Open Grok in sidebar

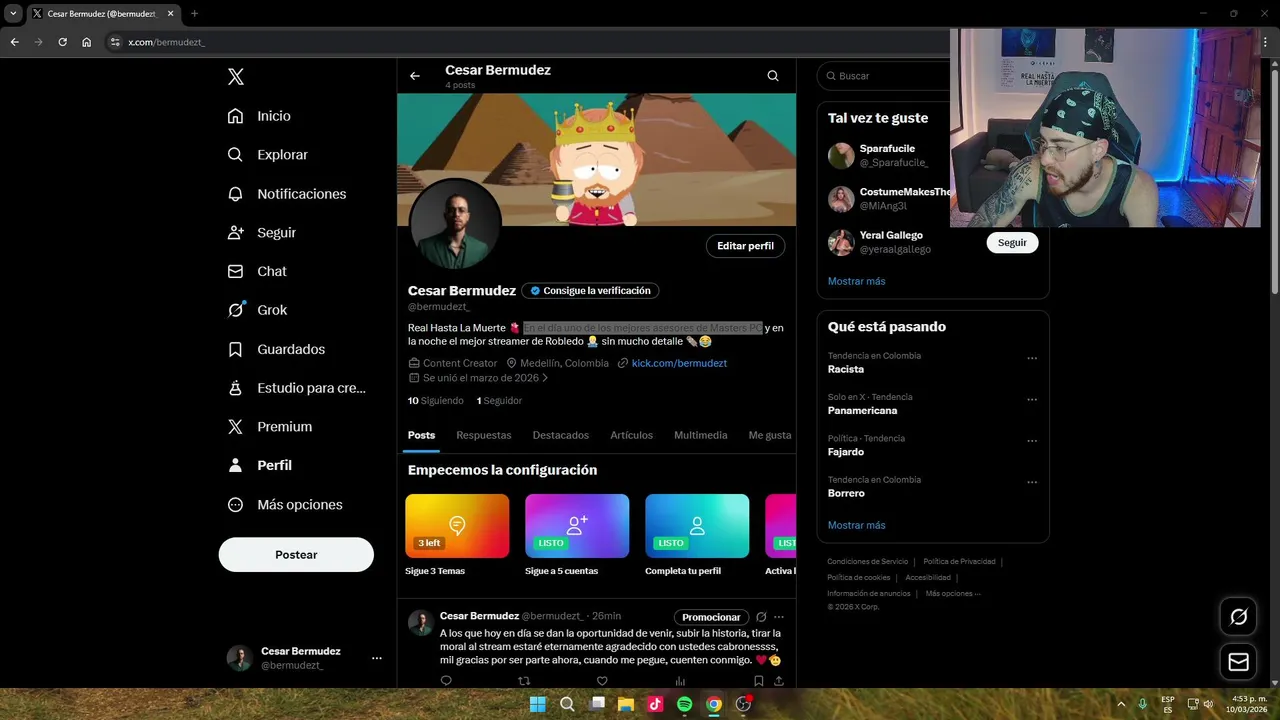257,310
